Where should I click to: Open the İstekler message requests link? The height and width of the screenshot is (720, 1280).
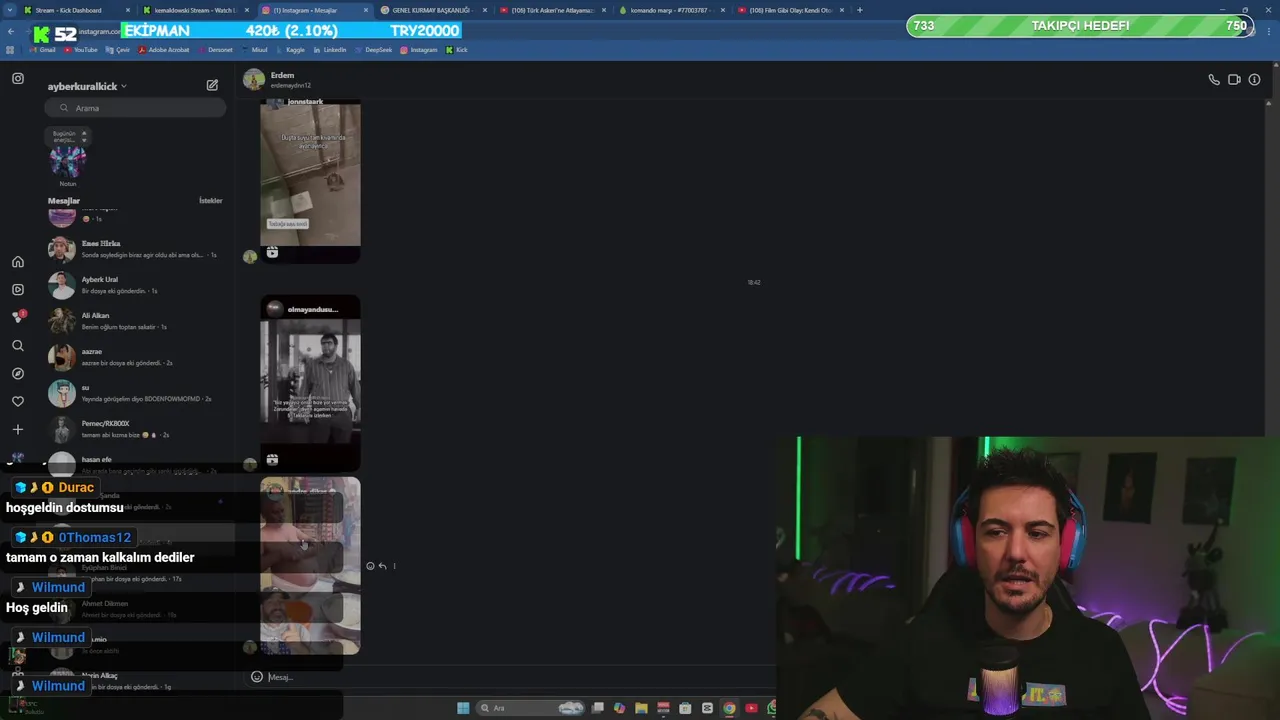coord(210,201)
